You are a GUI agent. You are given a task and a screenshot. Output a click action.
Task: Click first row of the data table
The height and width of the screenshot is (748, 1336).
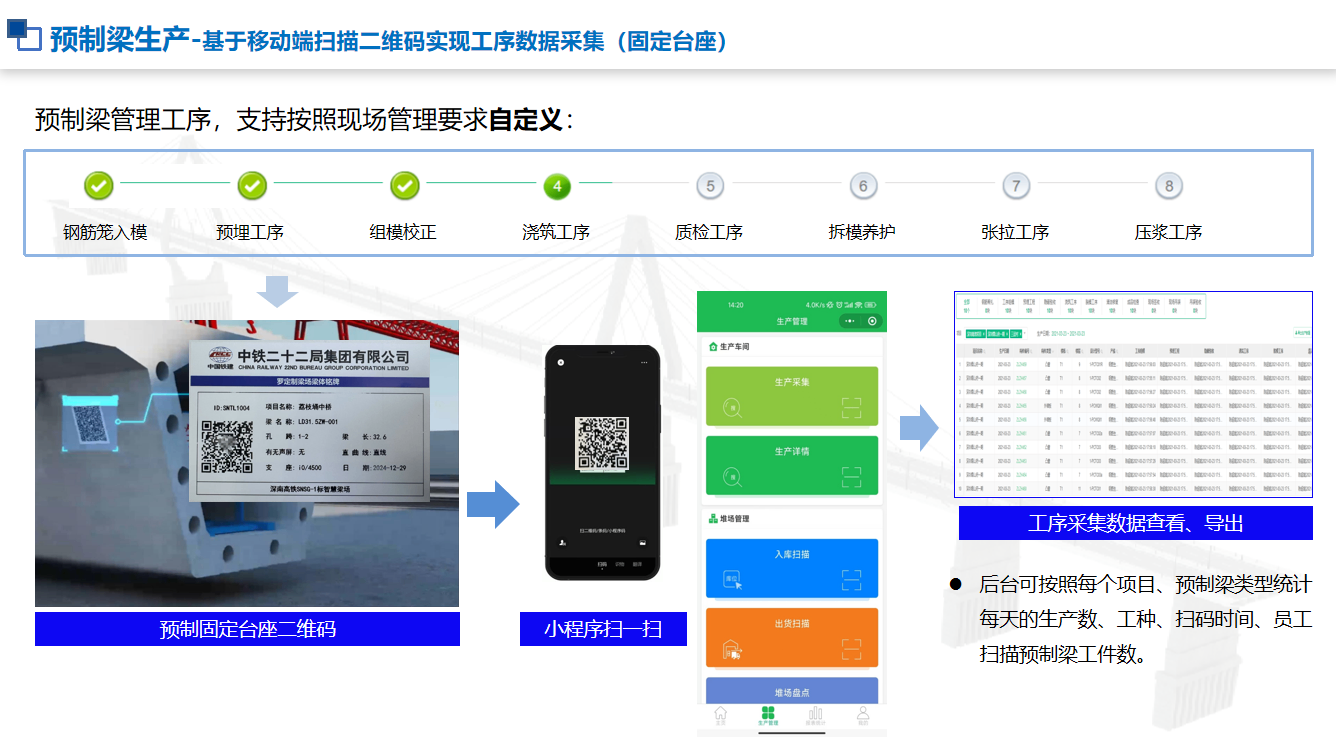pyautogui.click(x=1133, y=363)
